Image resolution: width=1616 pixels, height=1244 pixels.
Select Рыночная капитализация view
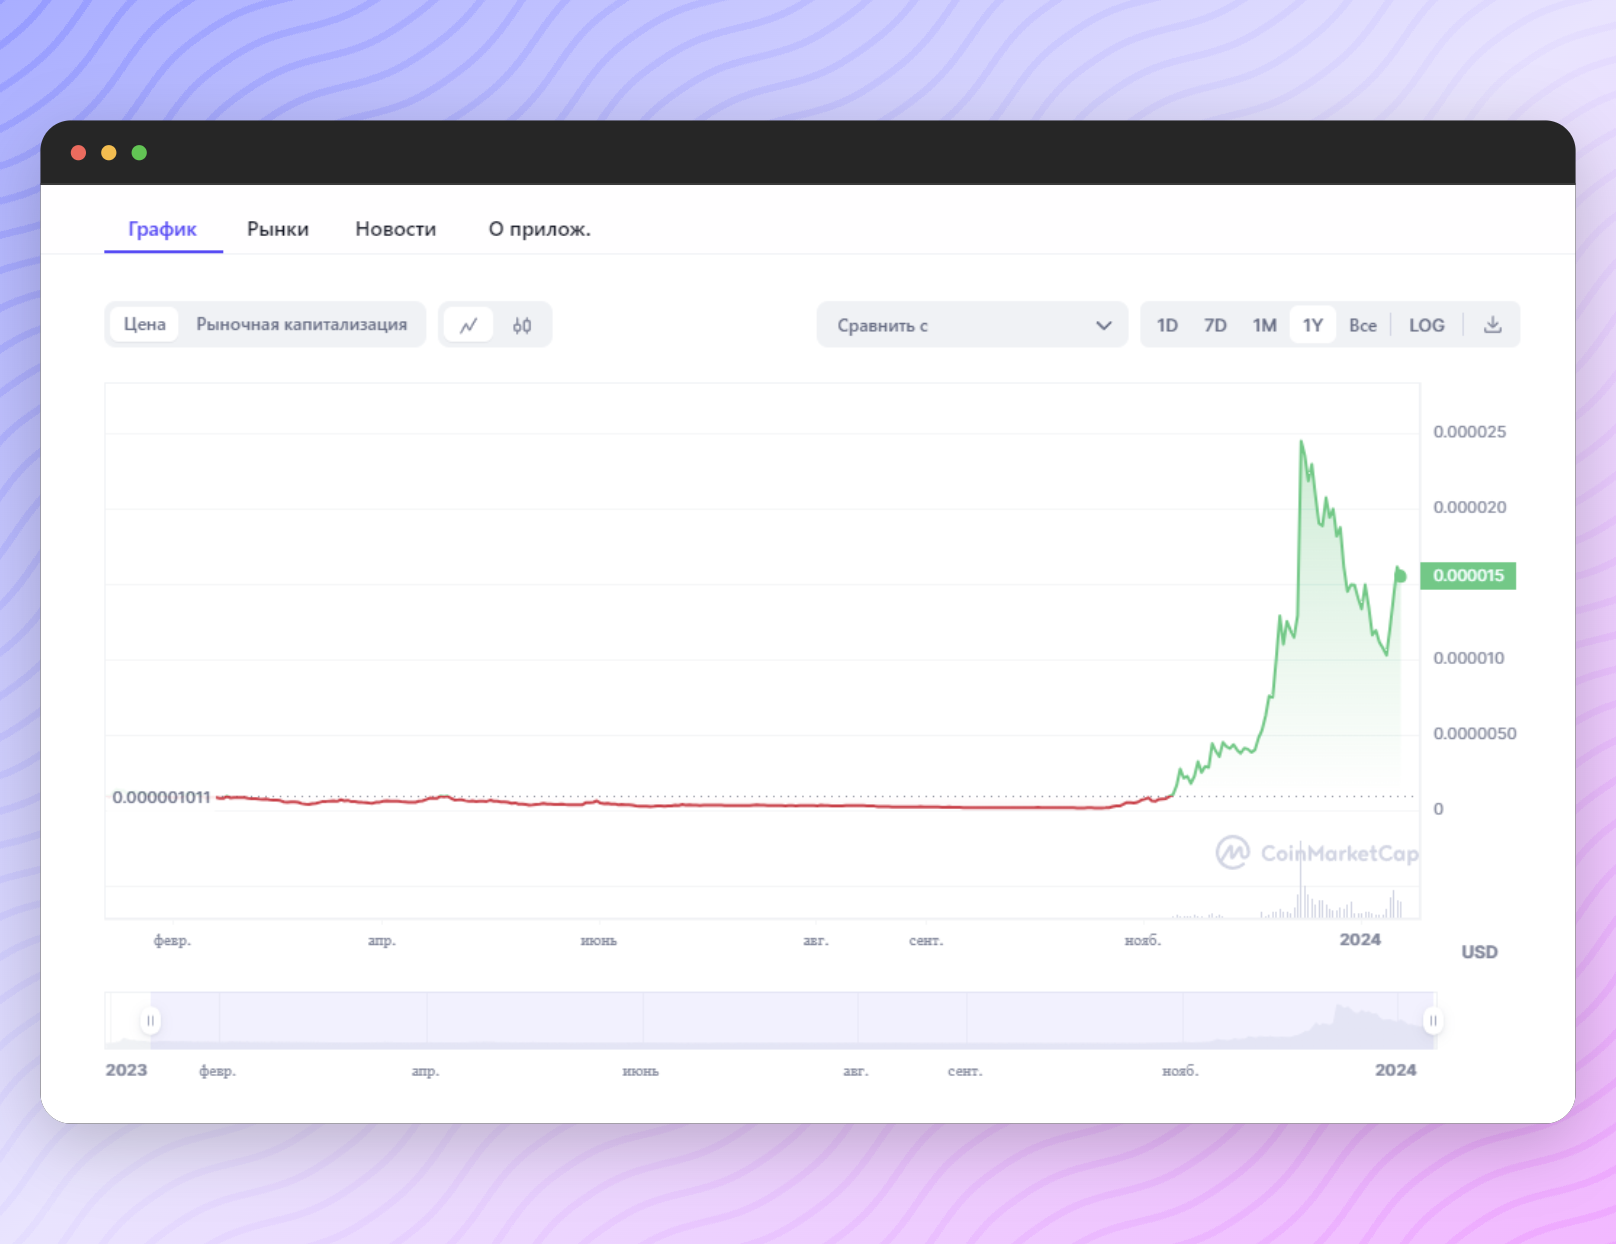point(301,324)
